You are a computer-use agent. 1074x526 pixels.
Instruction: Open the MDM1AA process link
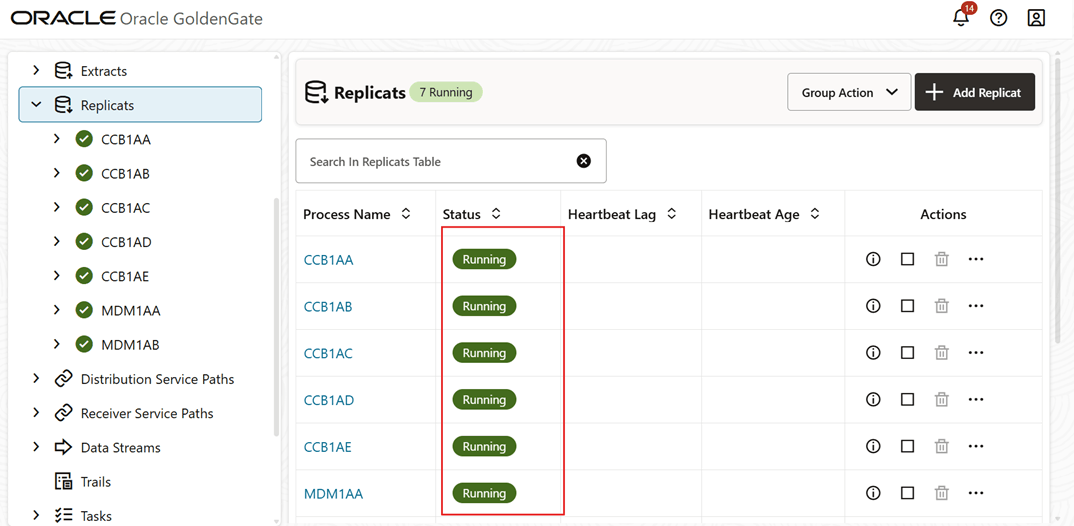coord(333,493)
